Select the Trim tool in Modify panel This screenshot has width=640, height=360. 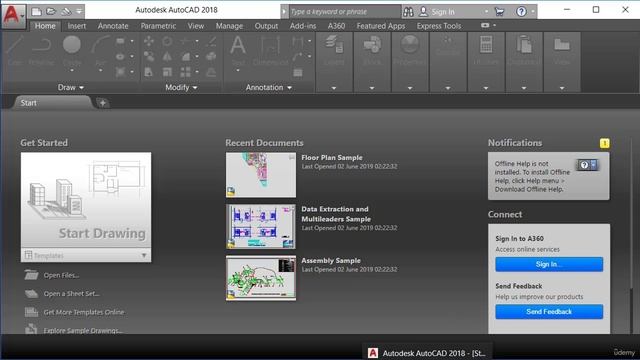click(185, 41)
